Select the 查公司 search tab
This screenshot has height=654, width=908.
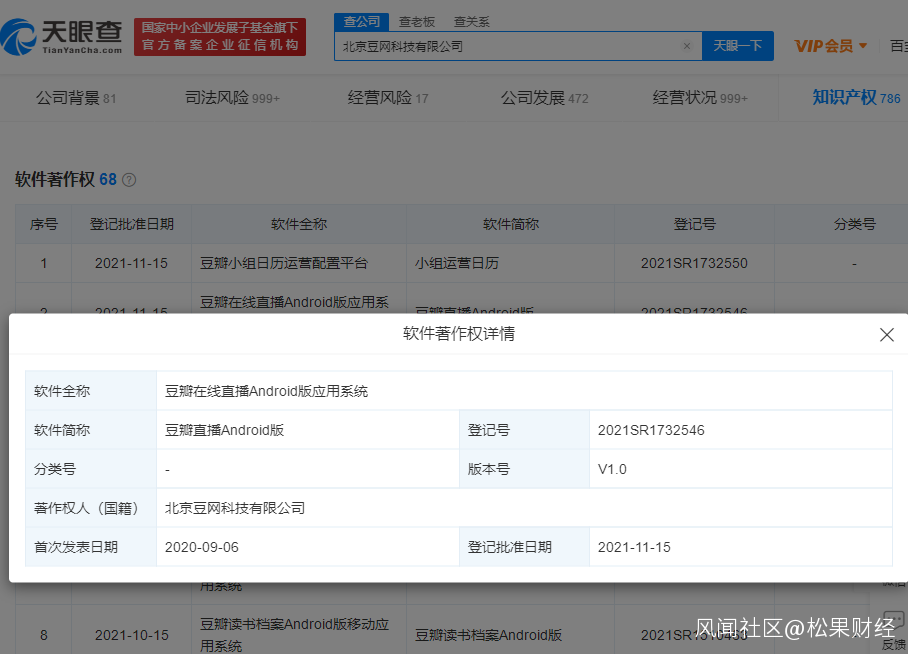pos(361,22)
